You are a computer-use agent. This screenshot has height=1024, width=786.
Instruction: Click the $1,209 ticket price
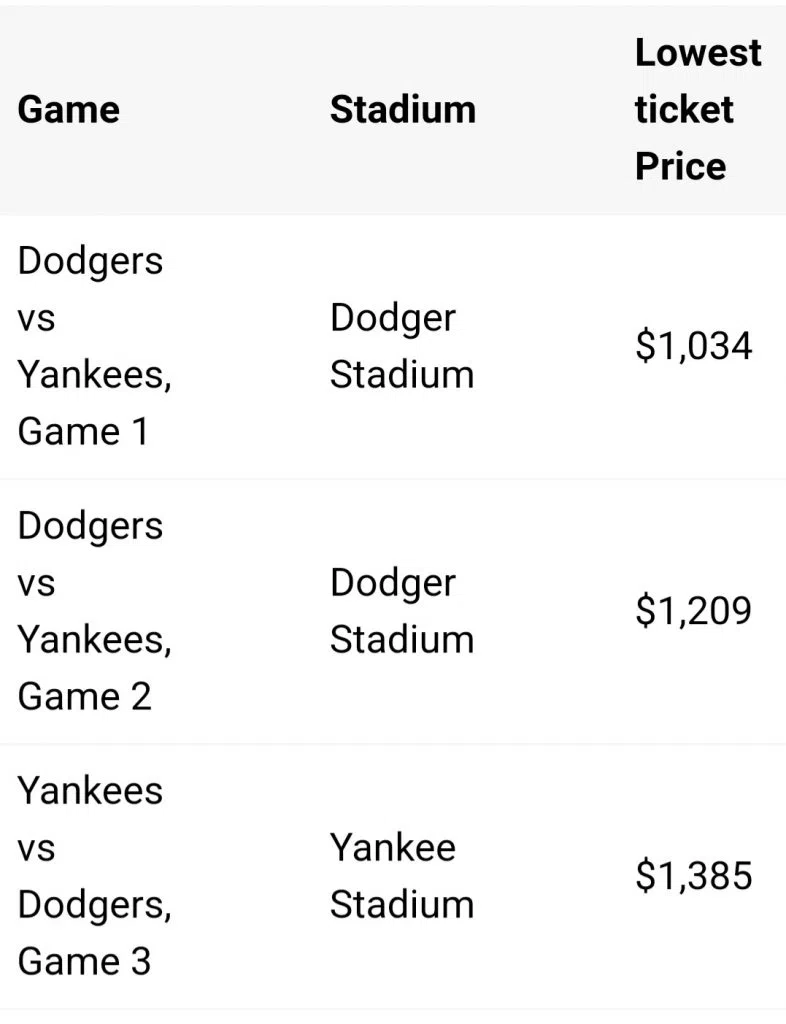693,611
